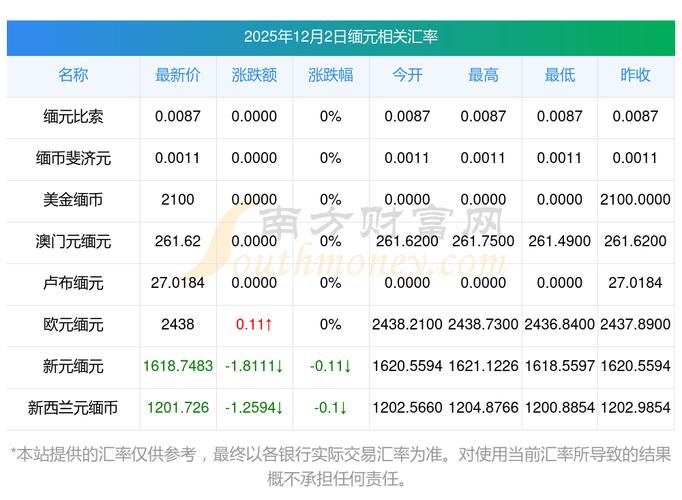Click the green down arrow after -1.8111
Screen dimensions: 682x500
(279, 367)
